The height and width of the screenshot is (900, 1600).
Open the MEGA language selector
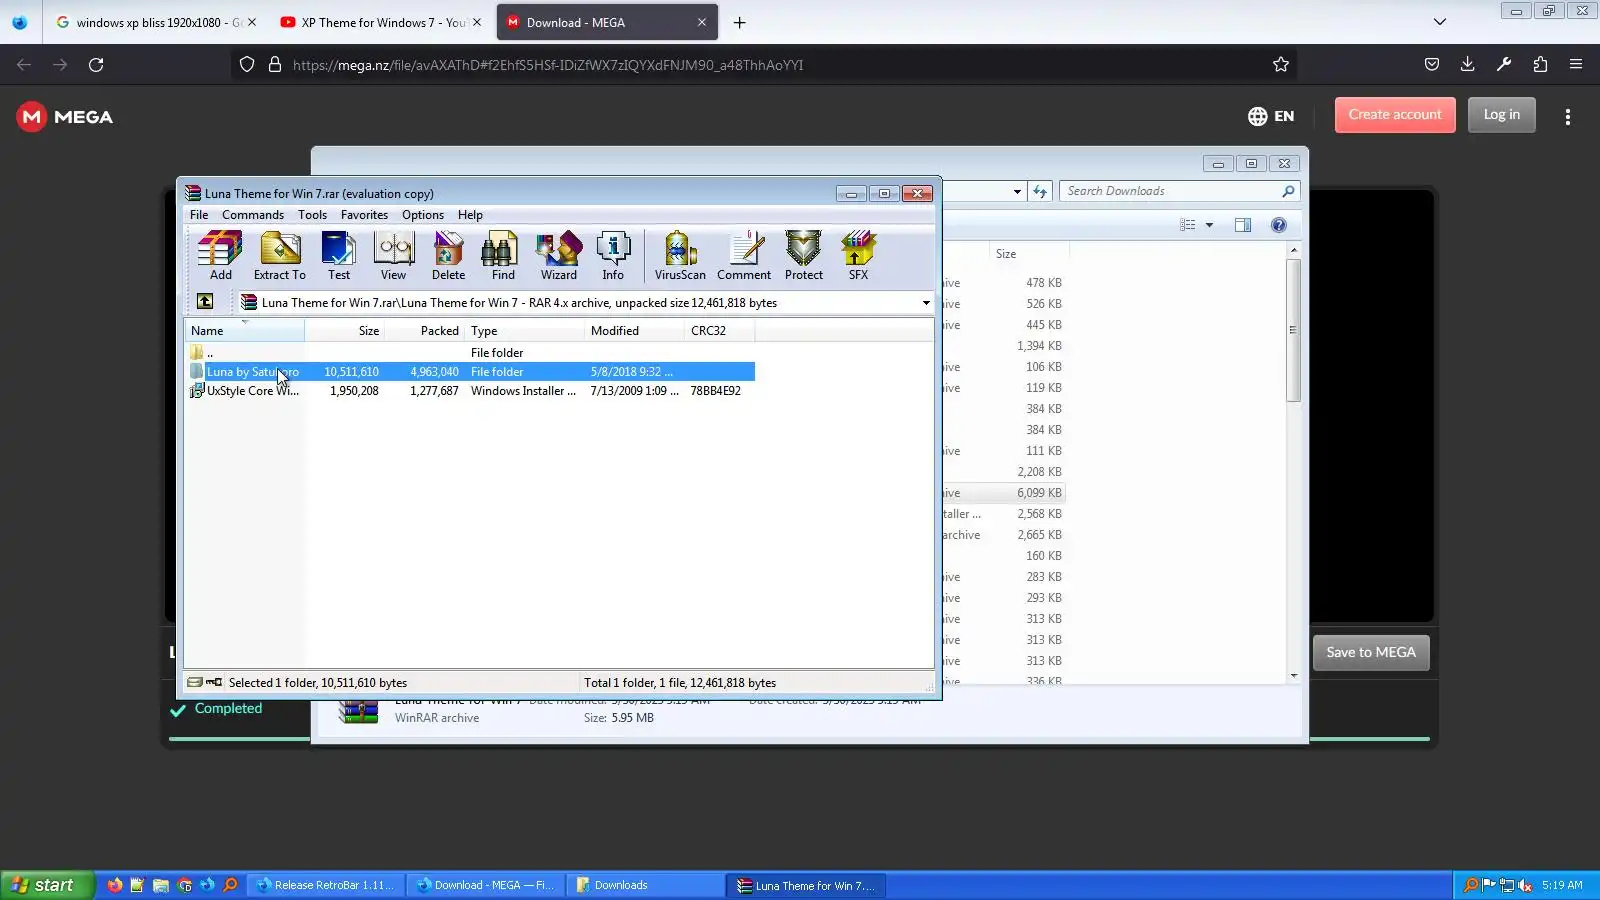point(1271,116)
